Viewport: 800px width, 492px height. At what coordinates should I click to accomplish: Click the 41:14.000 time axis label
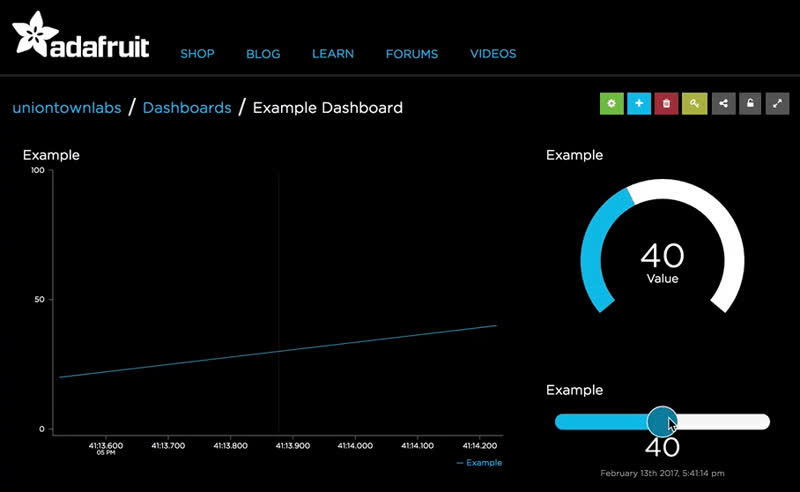[x=355, y=446]
